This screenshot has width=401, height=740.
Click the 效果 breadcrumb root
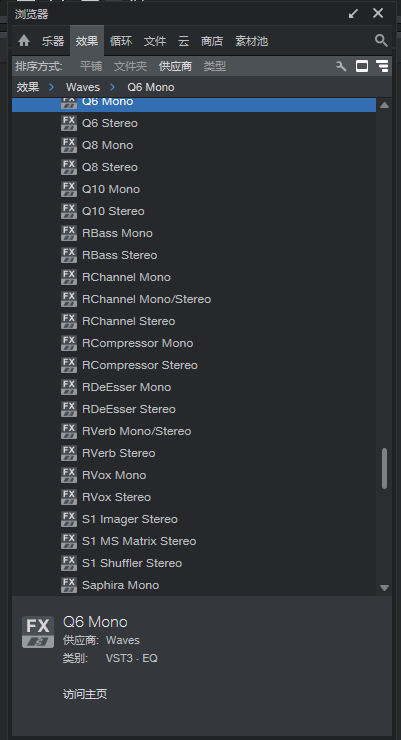[28, 87]
